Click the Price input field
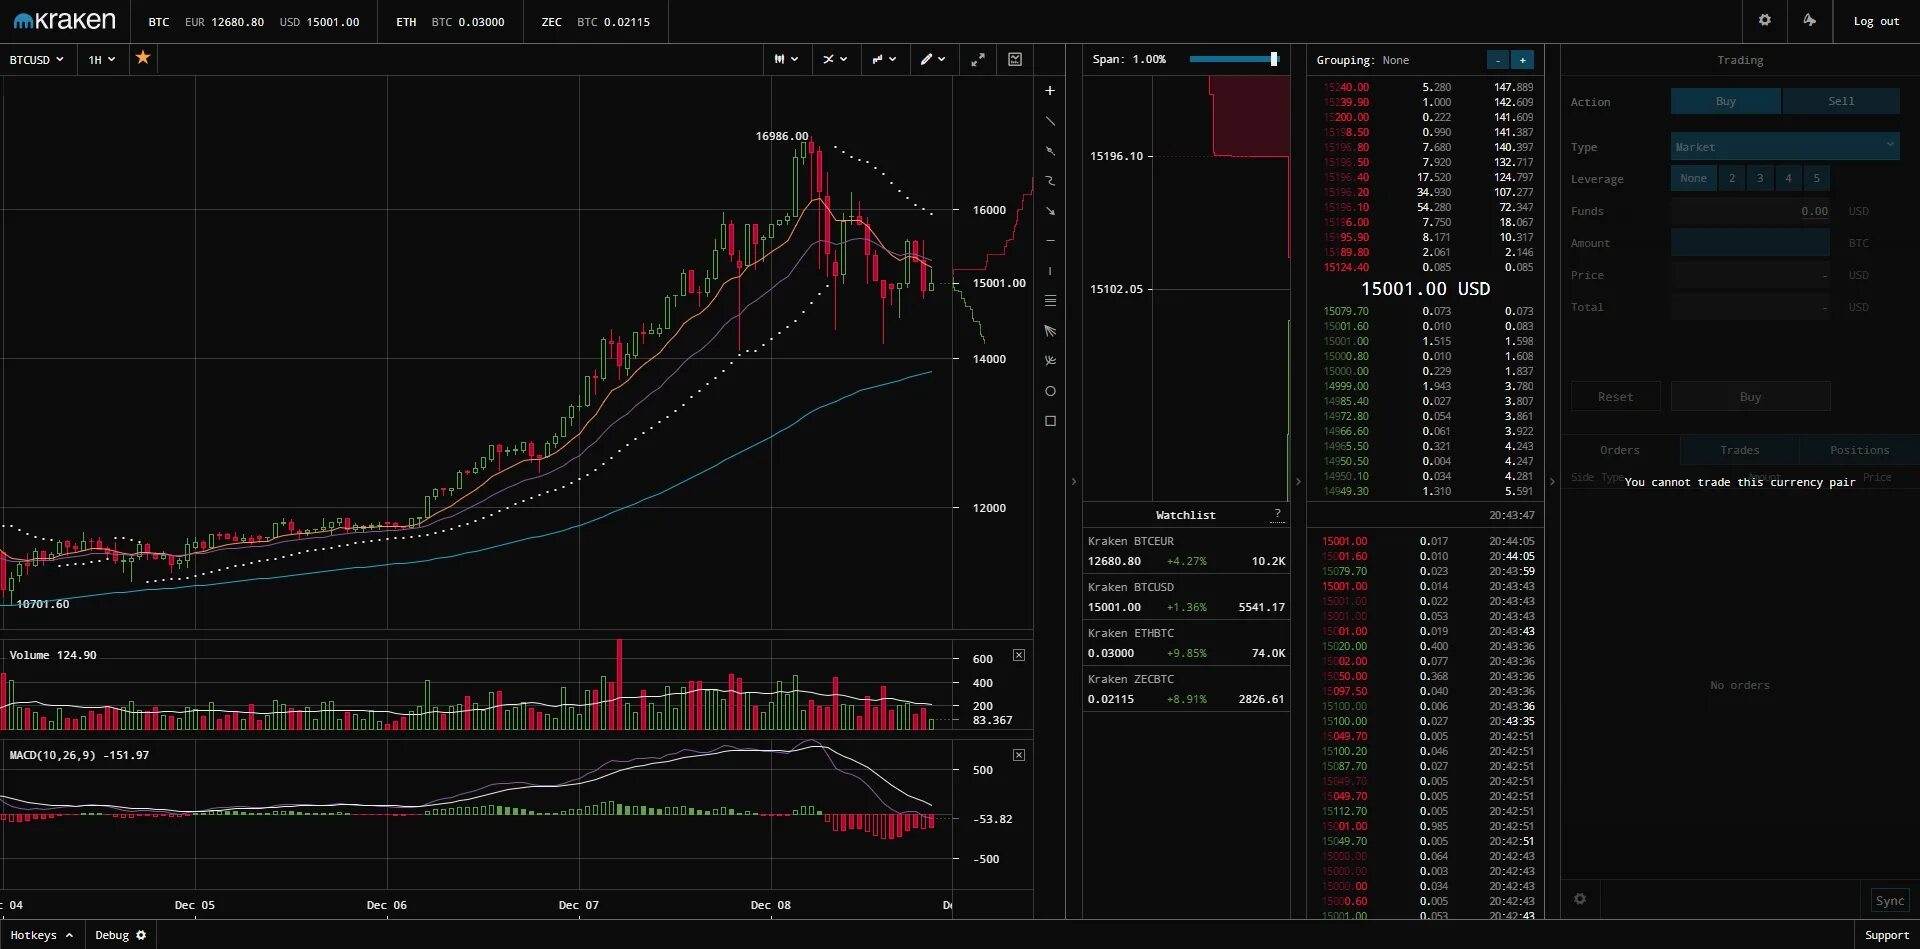This screenshot has height=949, width=1920. pos(1750,275)
